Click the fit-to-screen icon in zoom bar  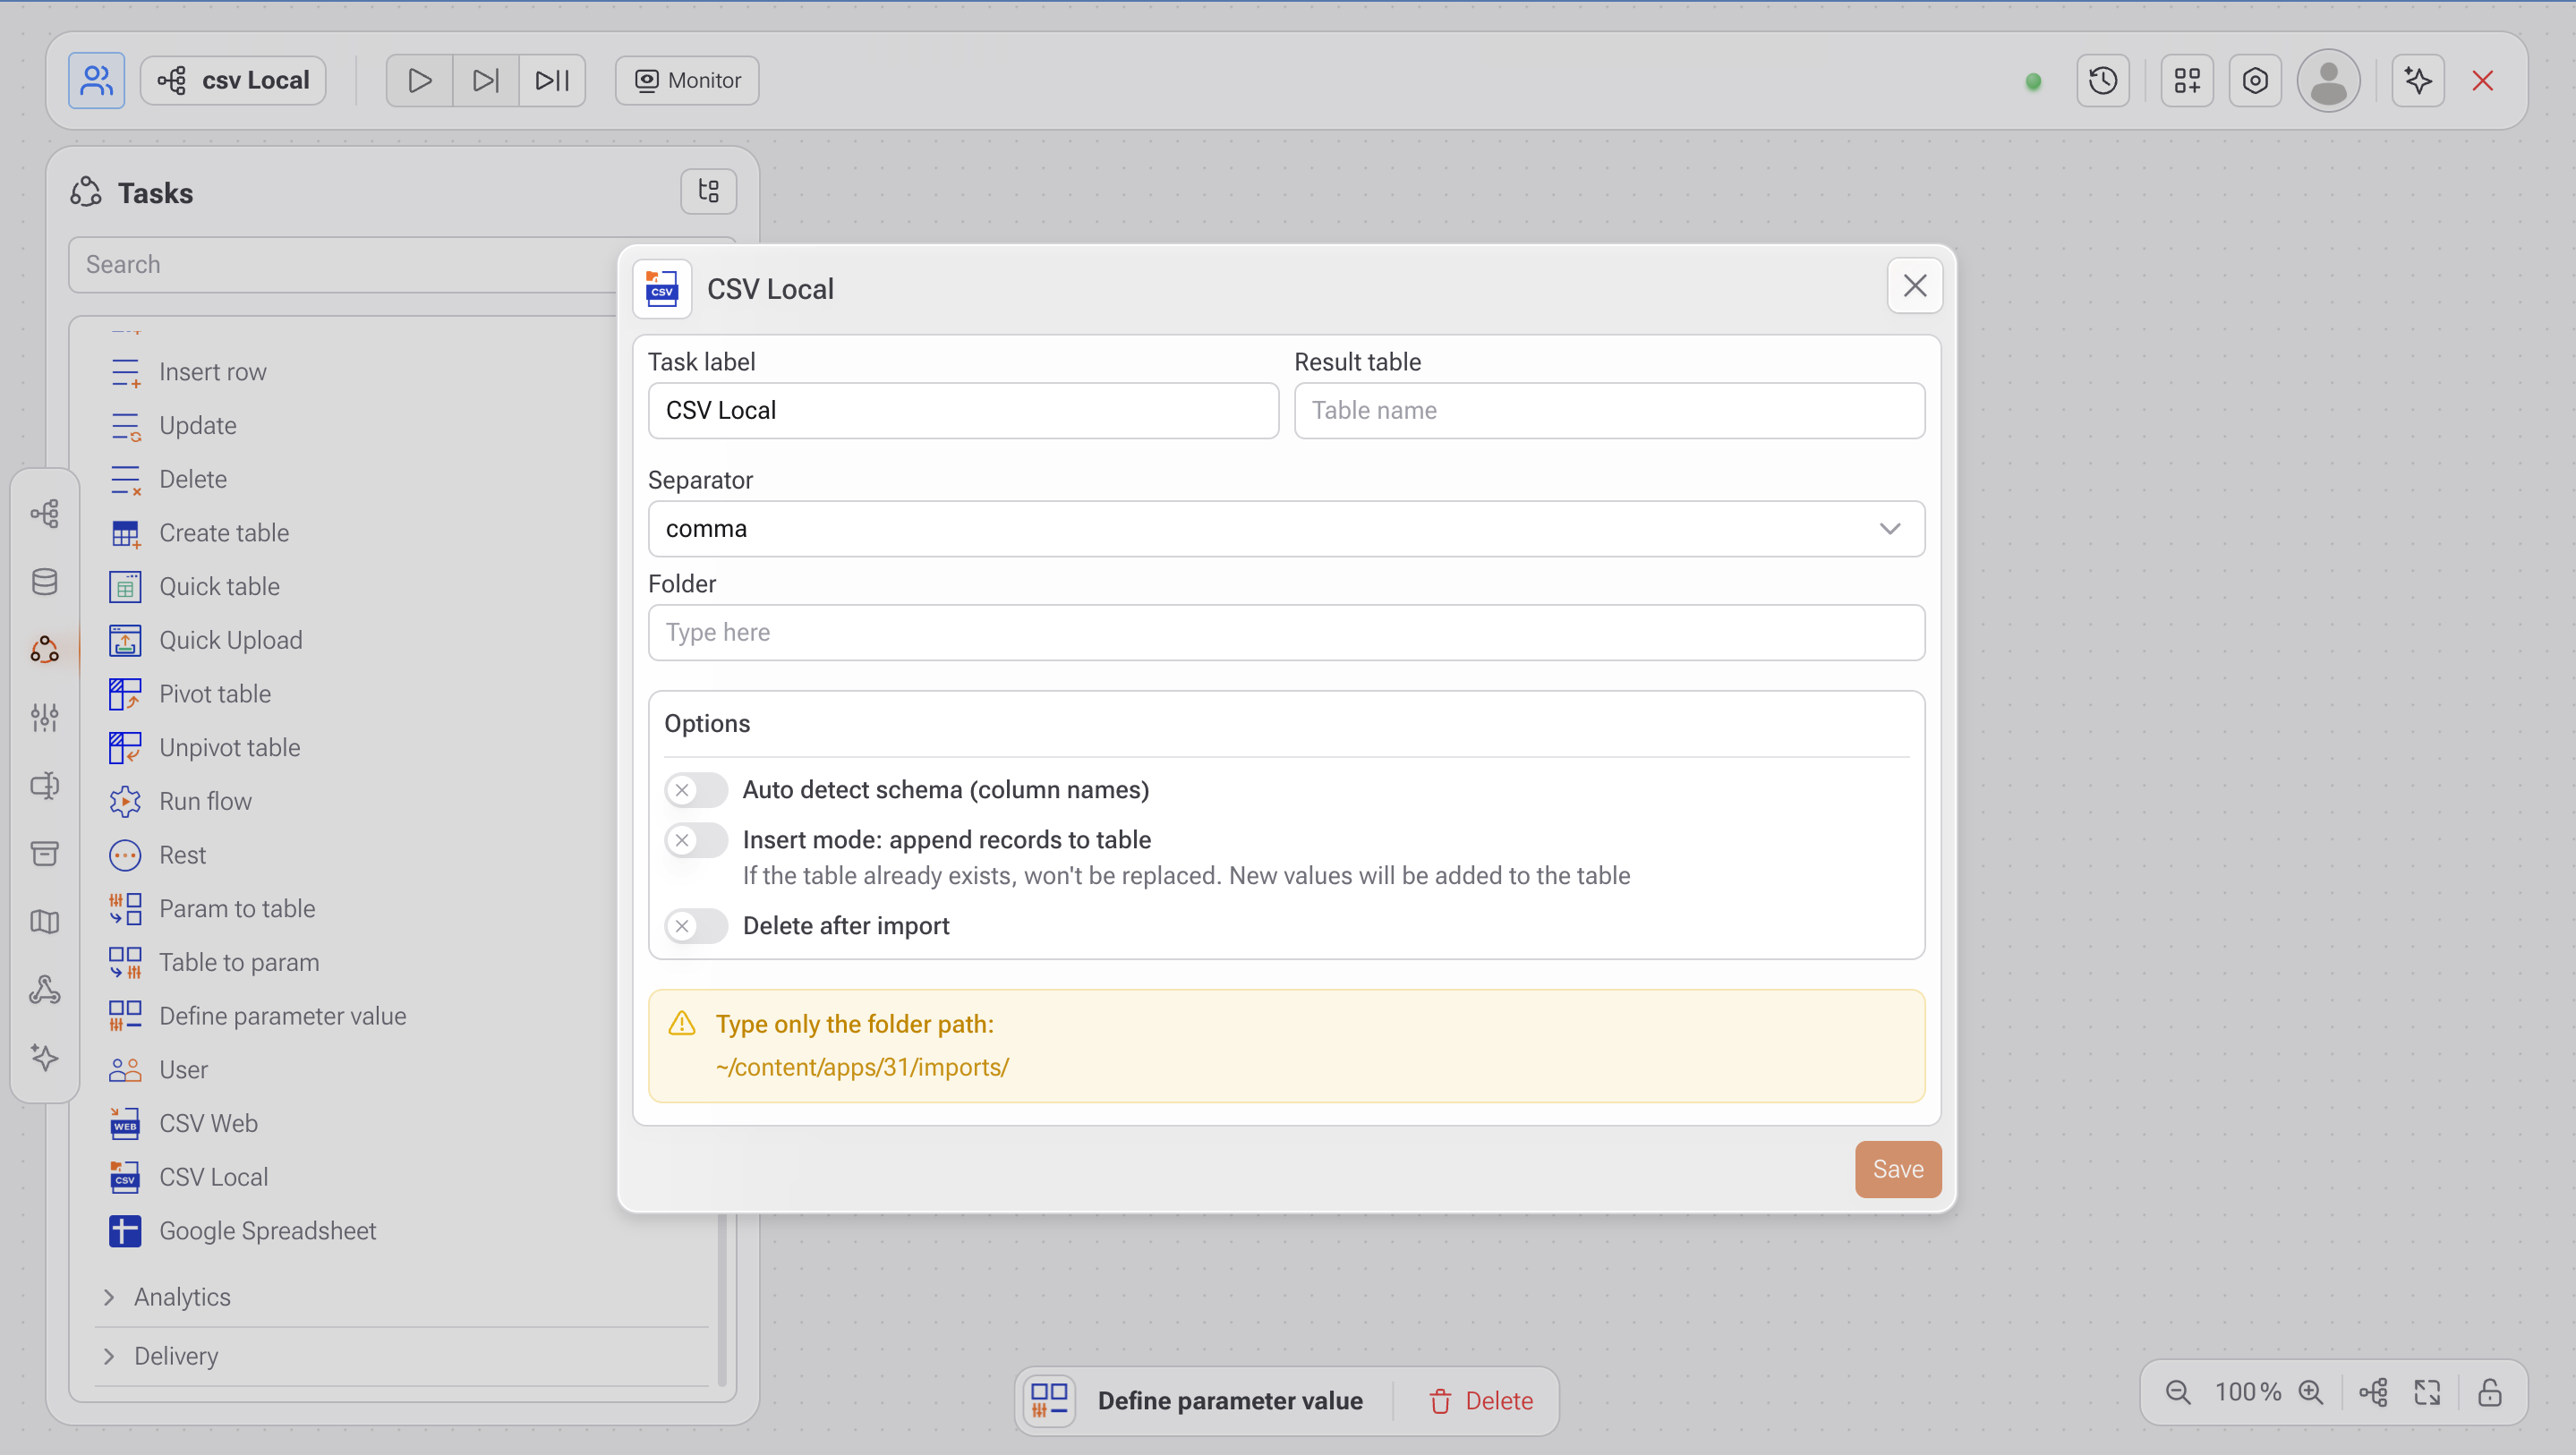(2427, 1392)
